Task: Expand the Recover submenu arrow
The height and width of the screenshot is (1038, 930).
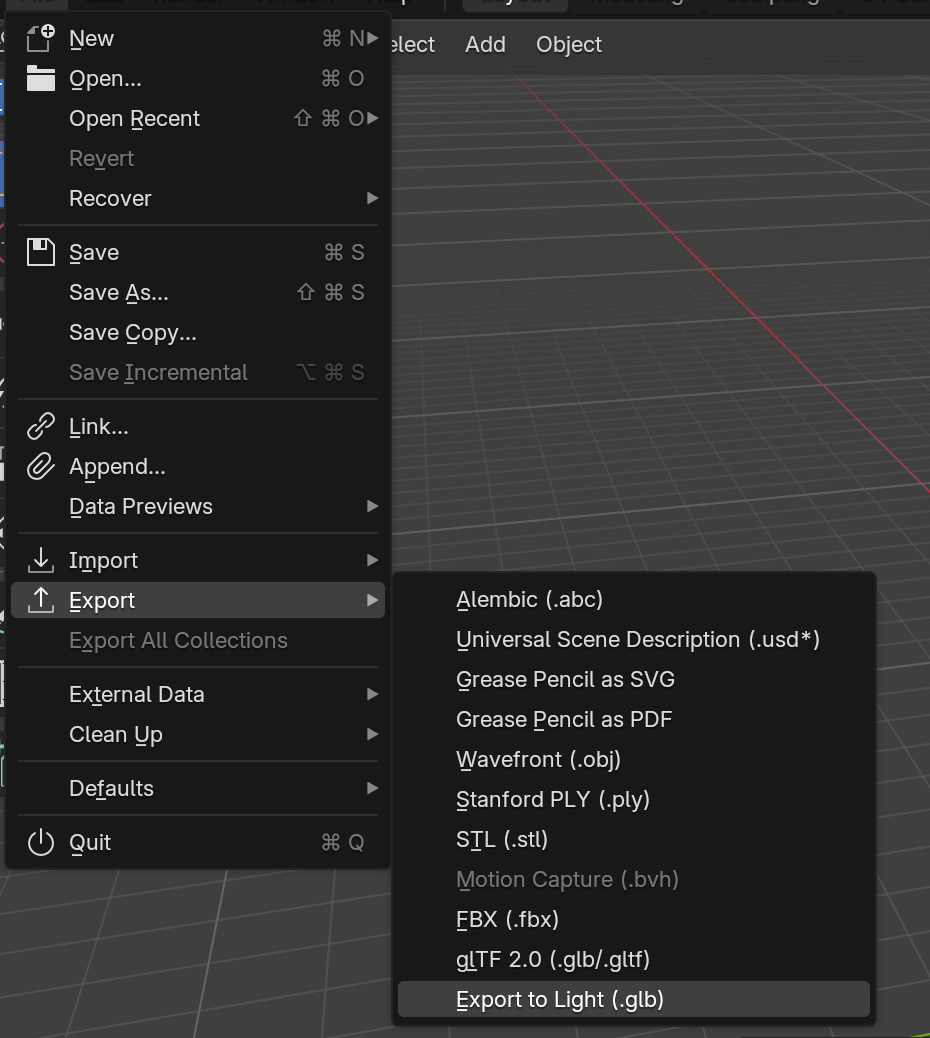Action: click(x=373, y=198)
